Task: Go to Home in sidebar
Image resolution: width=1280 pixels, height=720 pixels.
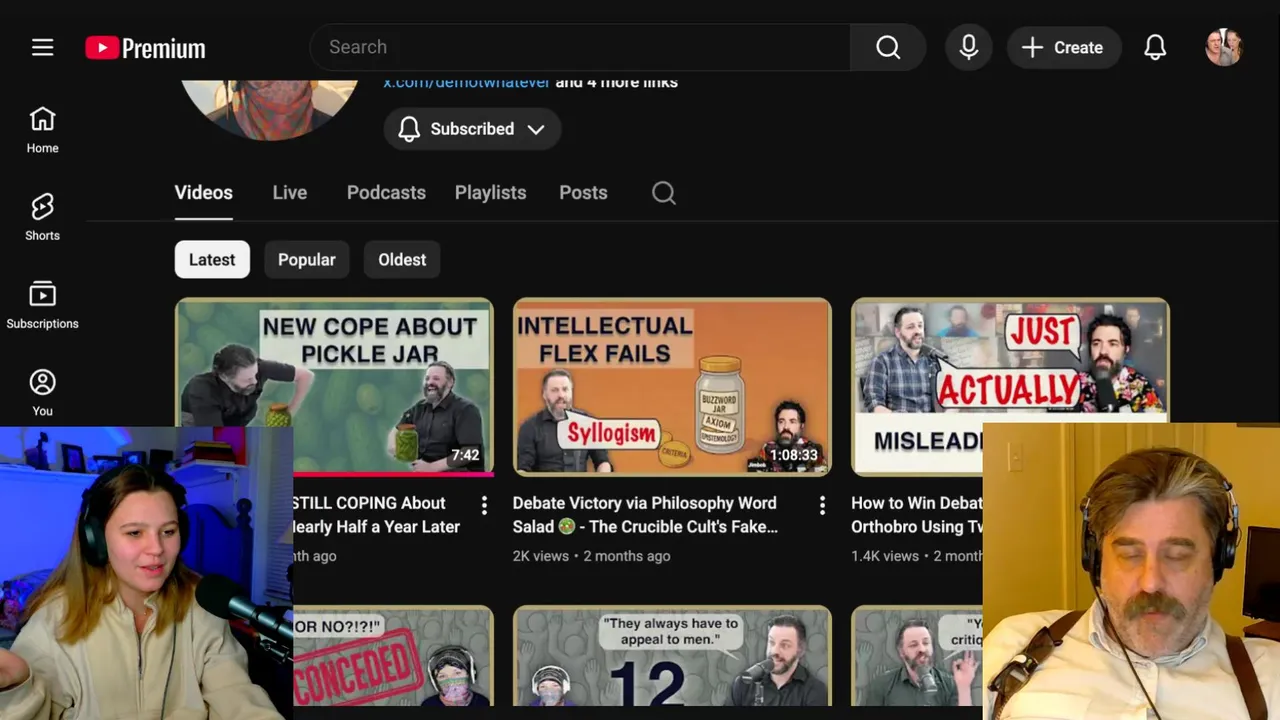Action: point(42,130)
